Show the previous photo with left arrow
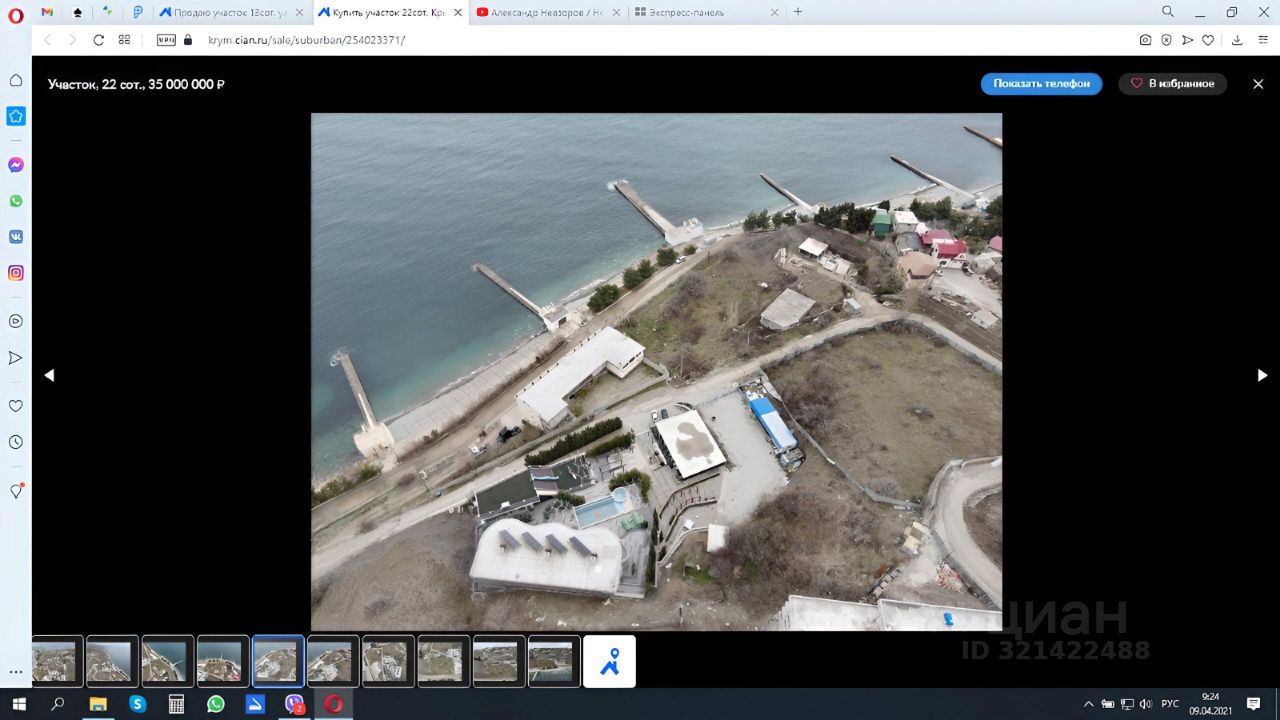 tap(49, 375)
